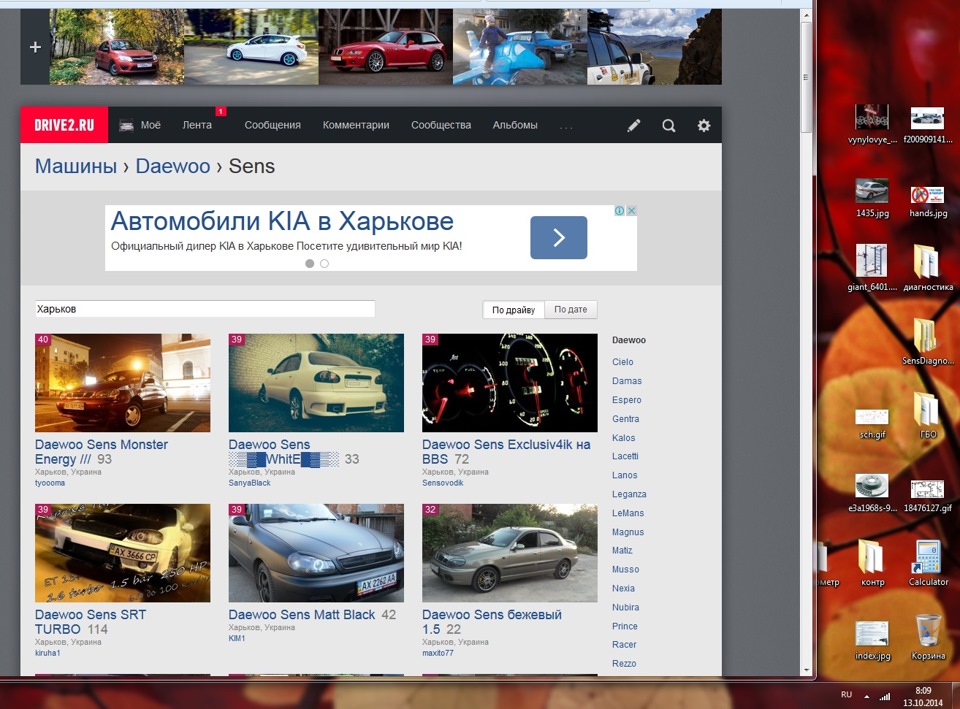
Task: Click RU language indicator in taskbar
Action: (846, 694)
